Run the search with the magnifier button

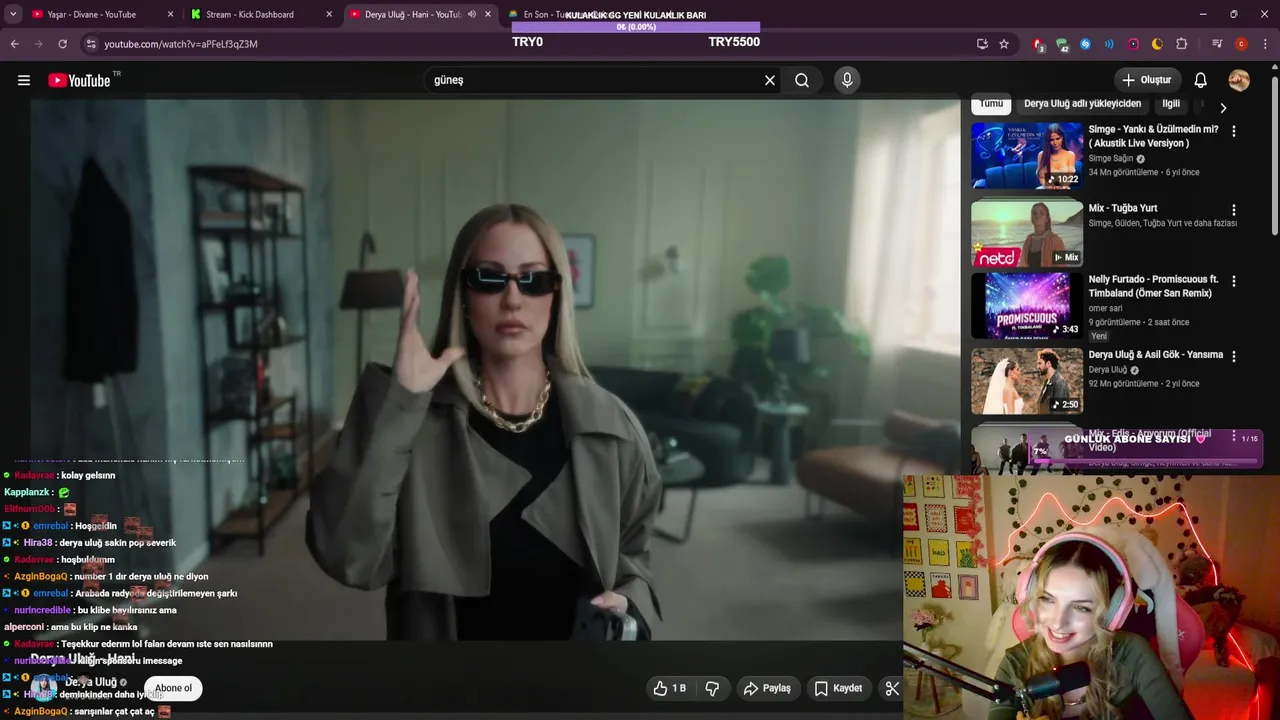pos(802,80)
